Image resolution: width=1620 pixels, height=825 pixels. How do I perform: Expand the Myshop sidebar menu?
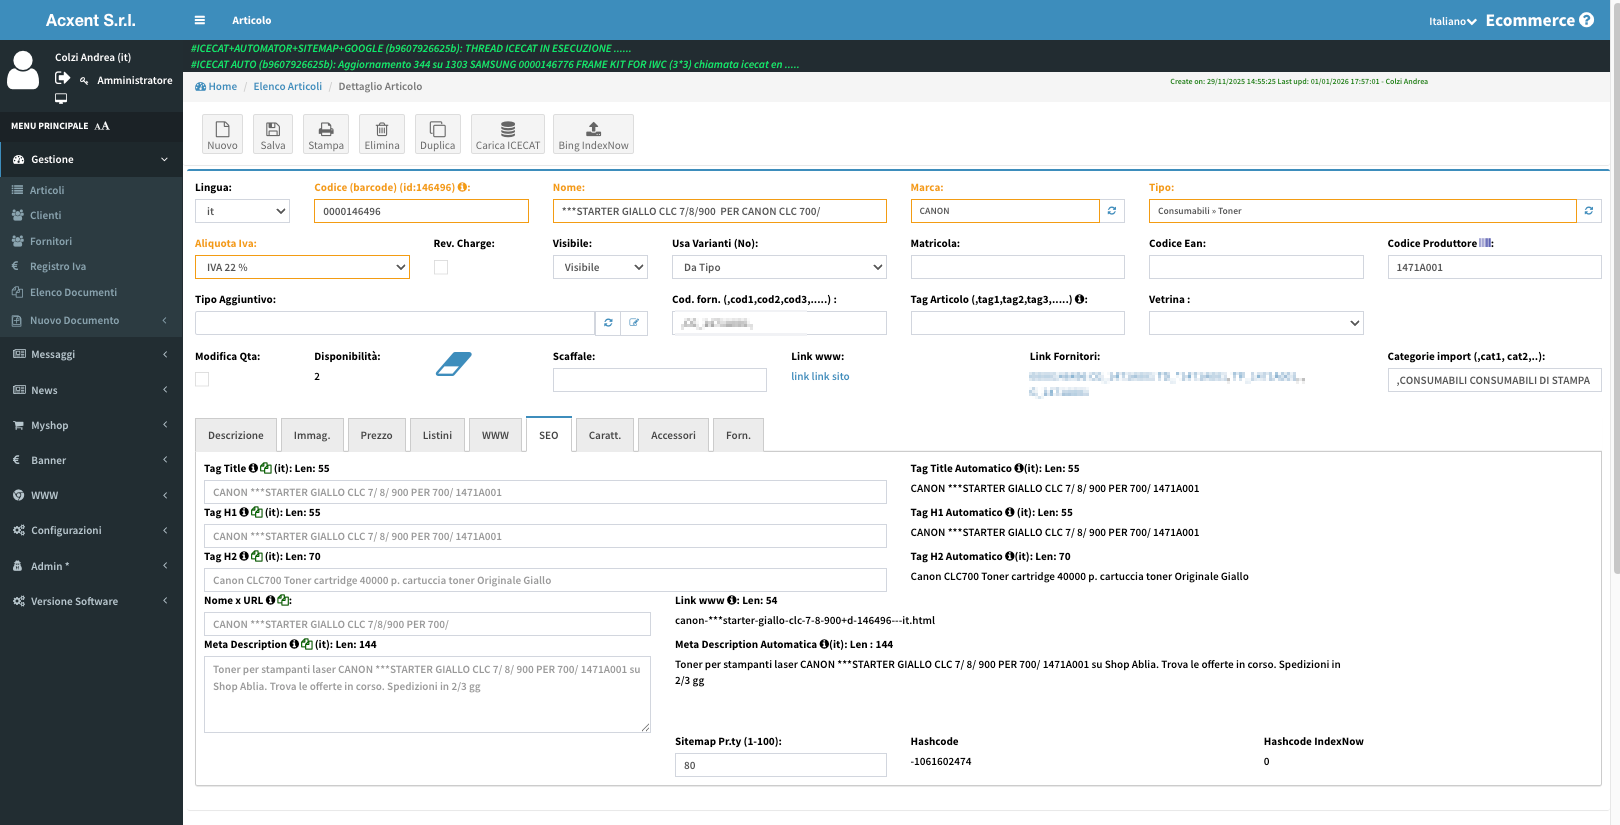(x=91, y=426)
